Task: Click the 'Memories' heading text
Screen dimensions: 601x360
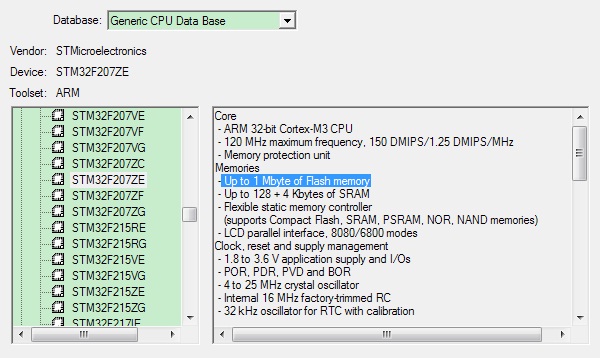Action: pos(237,168)
